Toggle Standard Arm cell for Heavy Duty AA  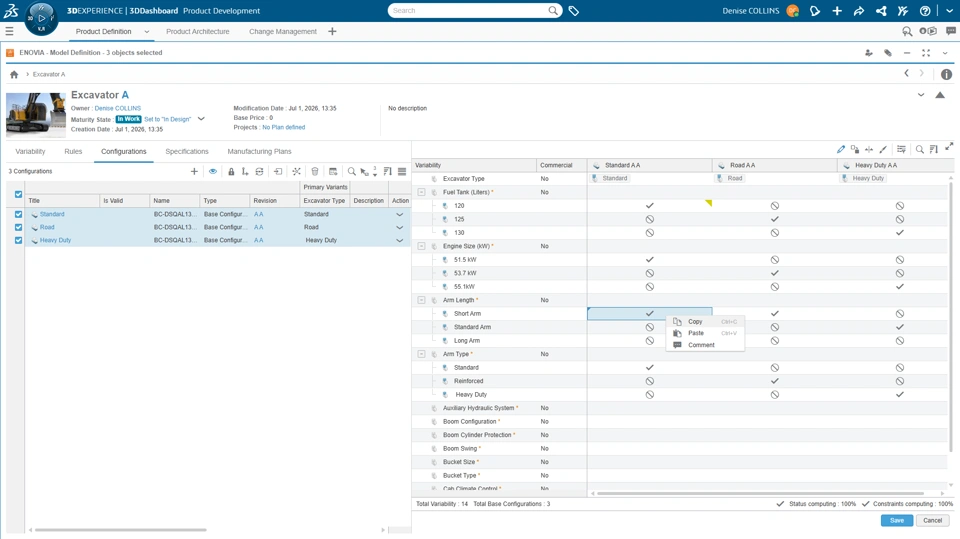pos(899,327)
